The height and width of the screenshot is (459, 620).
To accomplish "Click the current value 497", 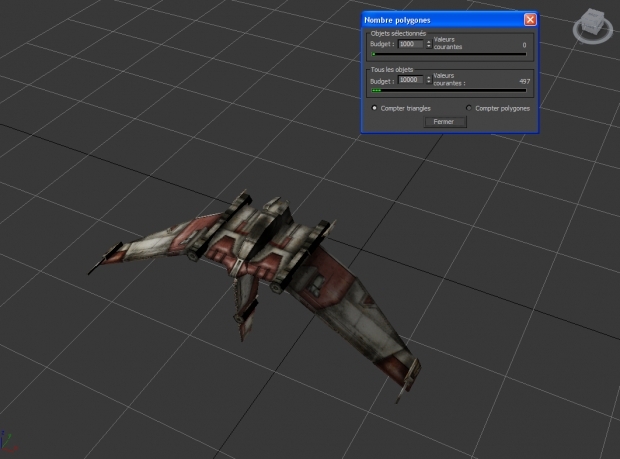I will [525, 81].
